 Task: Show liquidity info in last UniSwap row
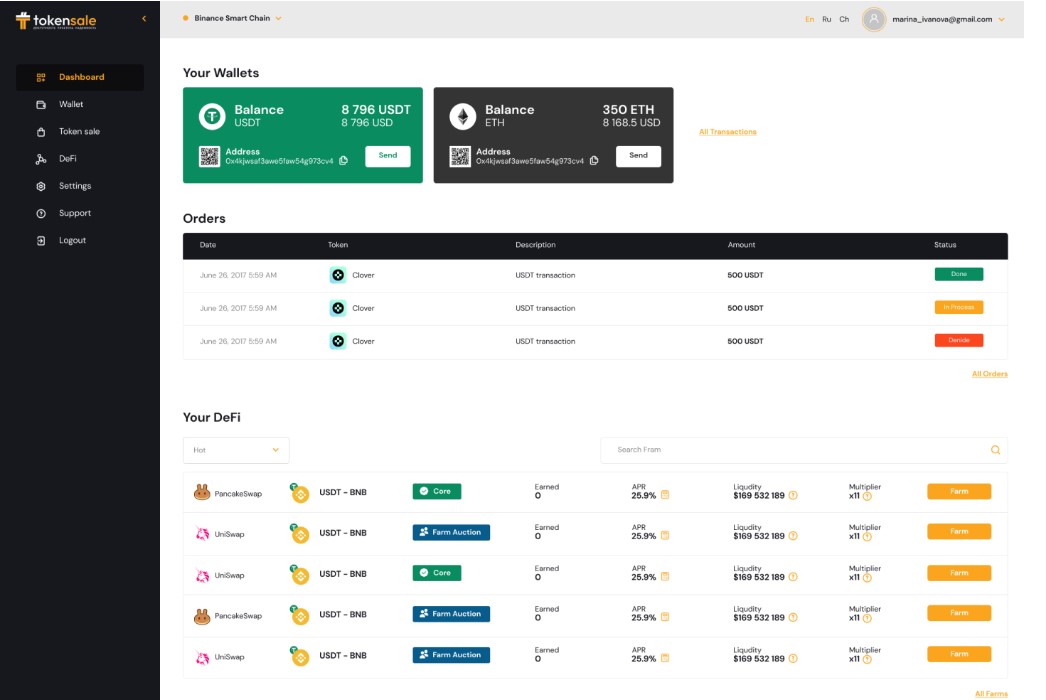(x=793, y=658)
